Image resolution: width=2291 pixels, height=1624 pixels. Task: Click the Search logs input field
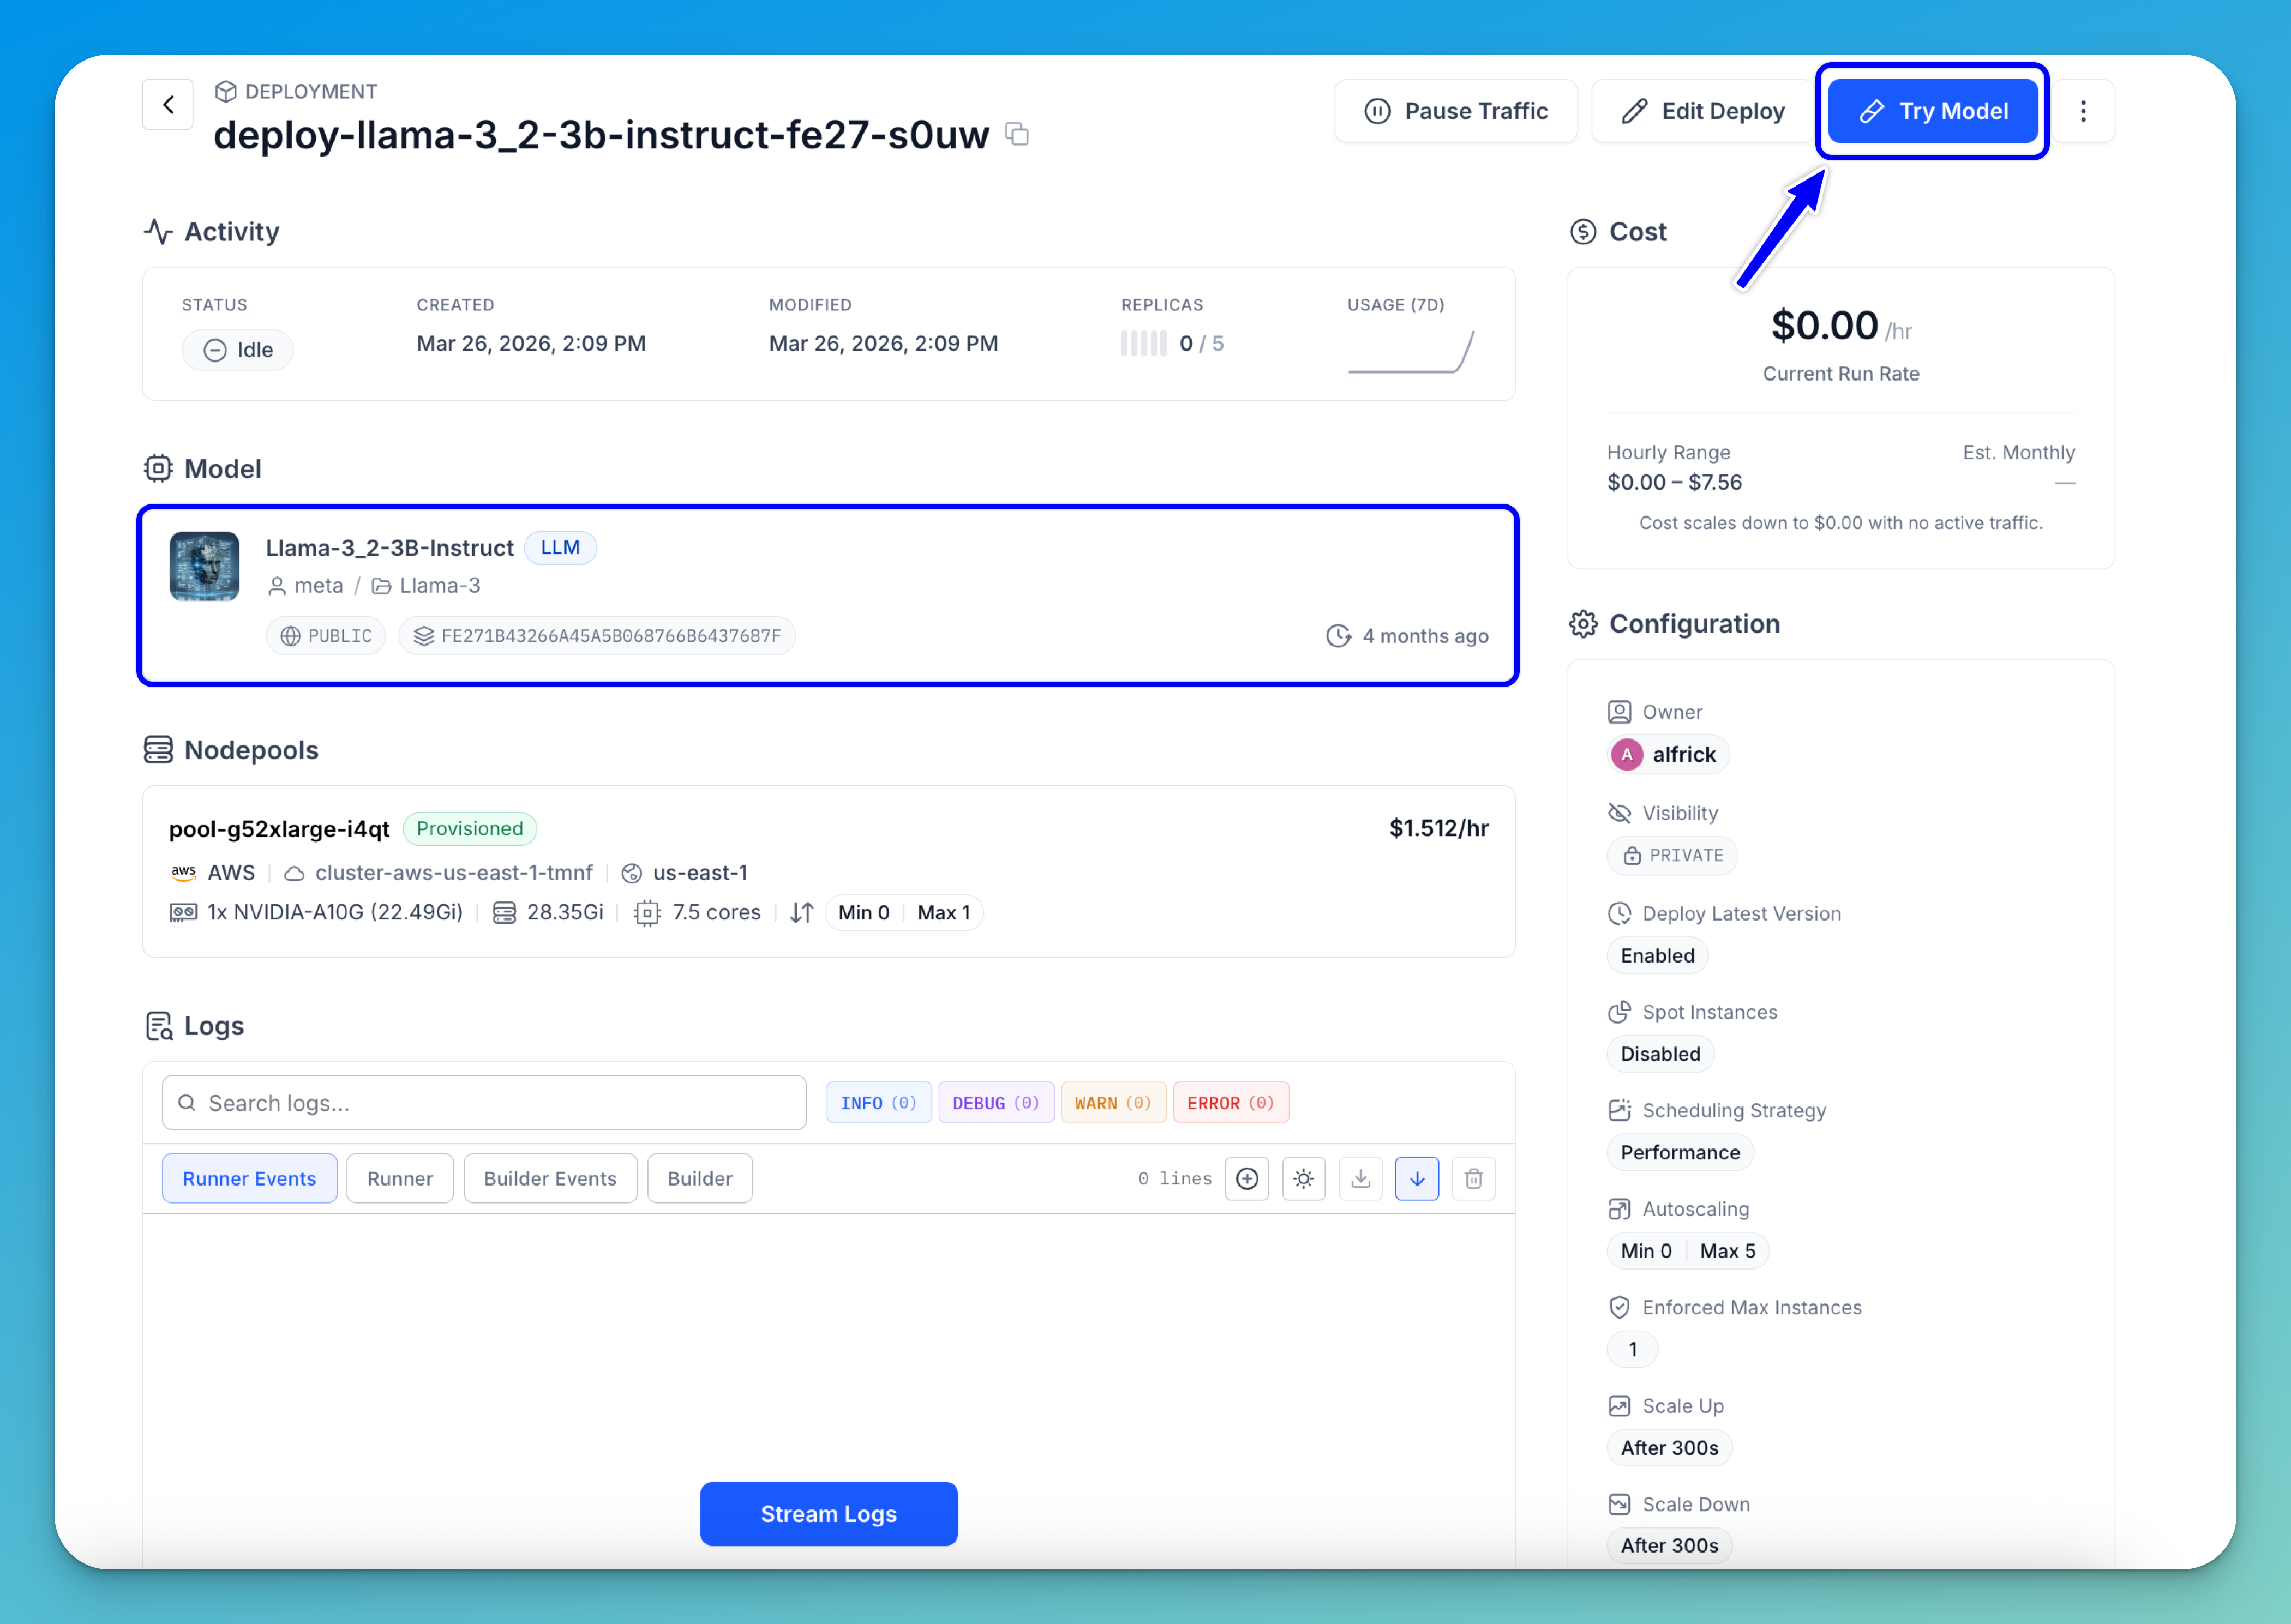click(484, 1103)
